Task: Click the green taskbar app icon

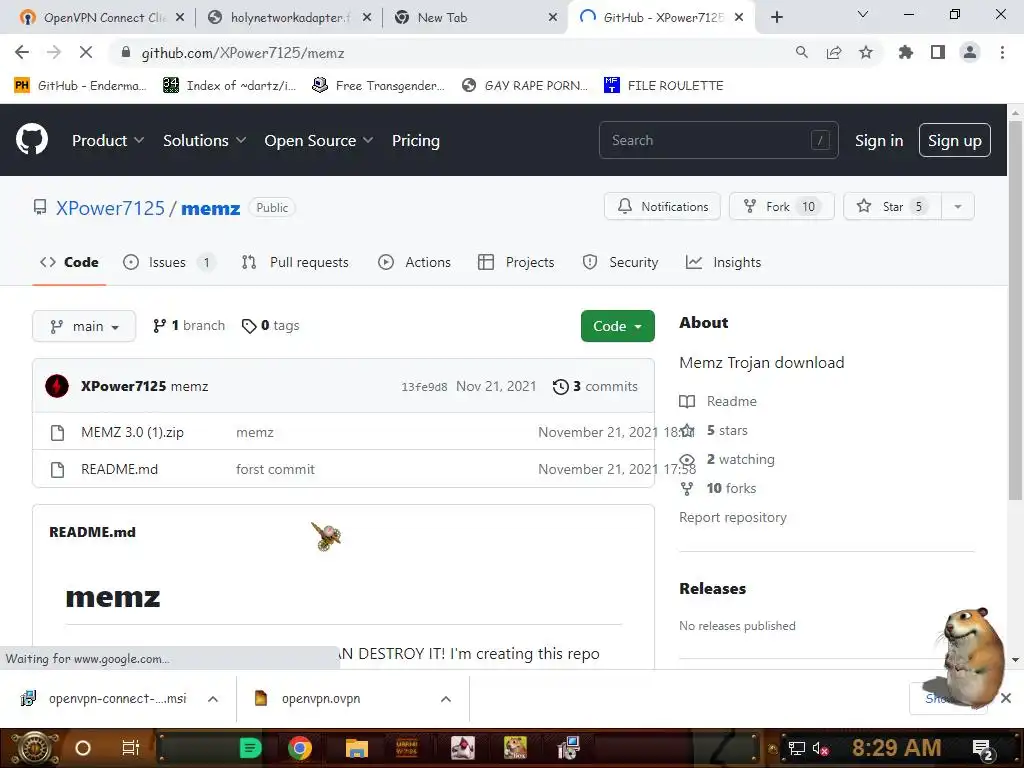Action: point(250,748)
